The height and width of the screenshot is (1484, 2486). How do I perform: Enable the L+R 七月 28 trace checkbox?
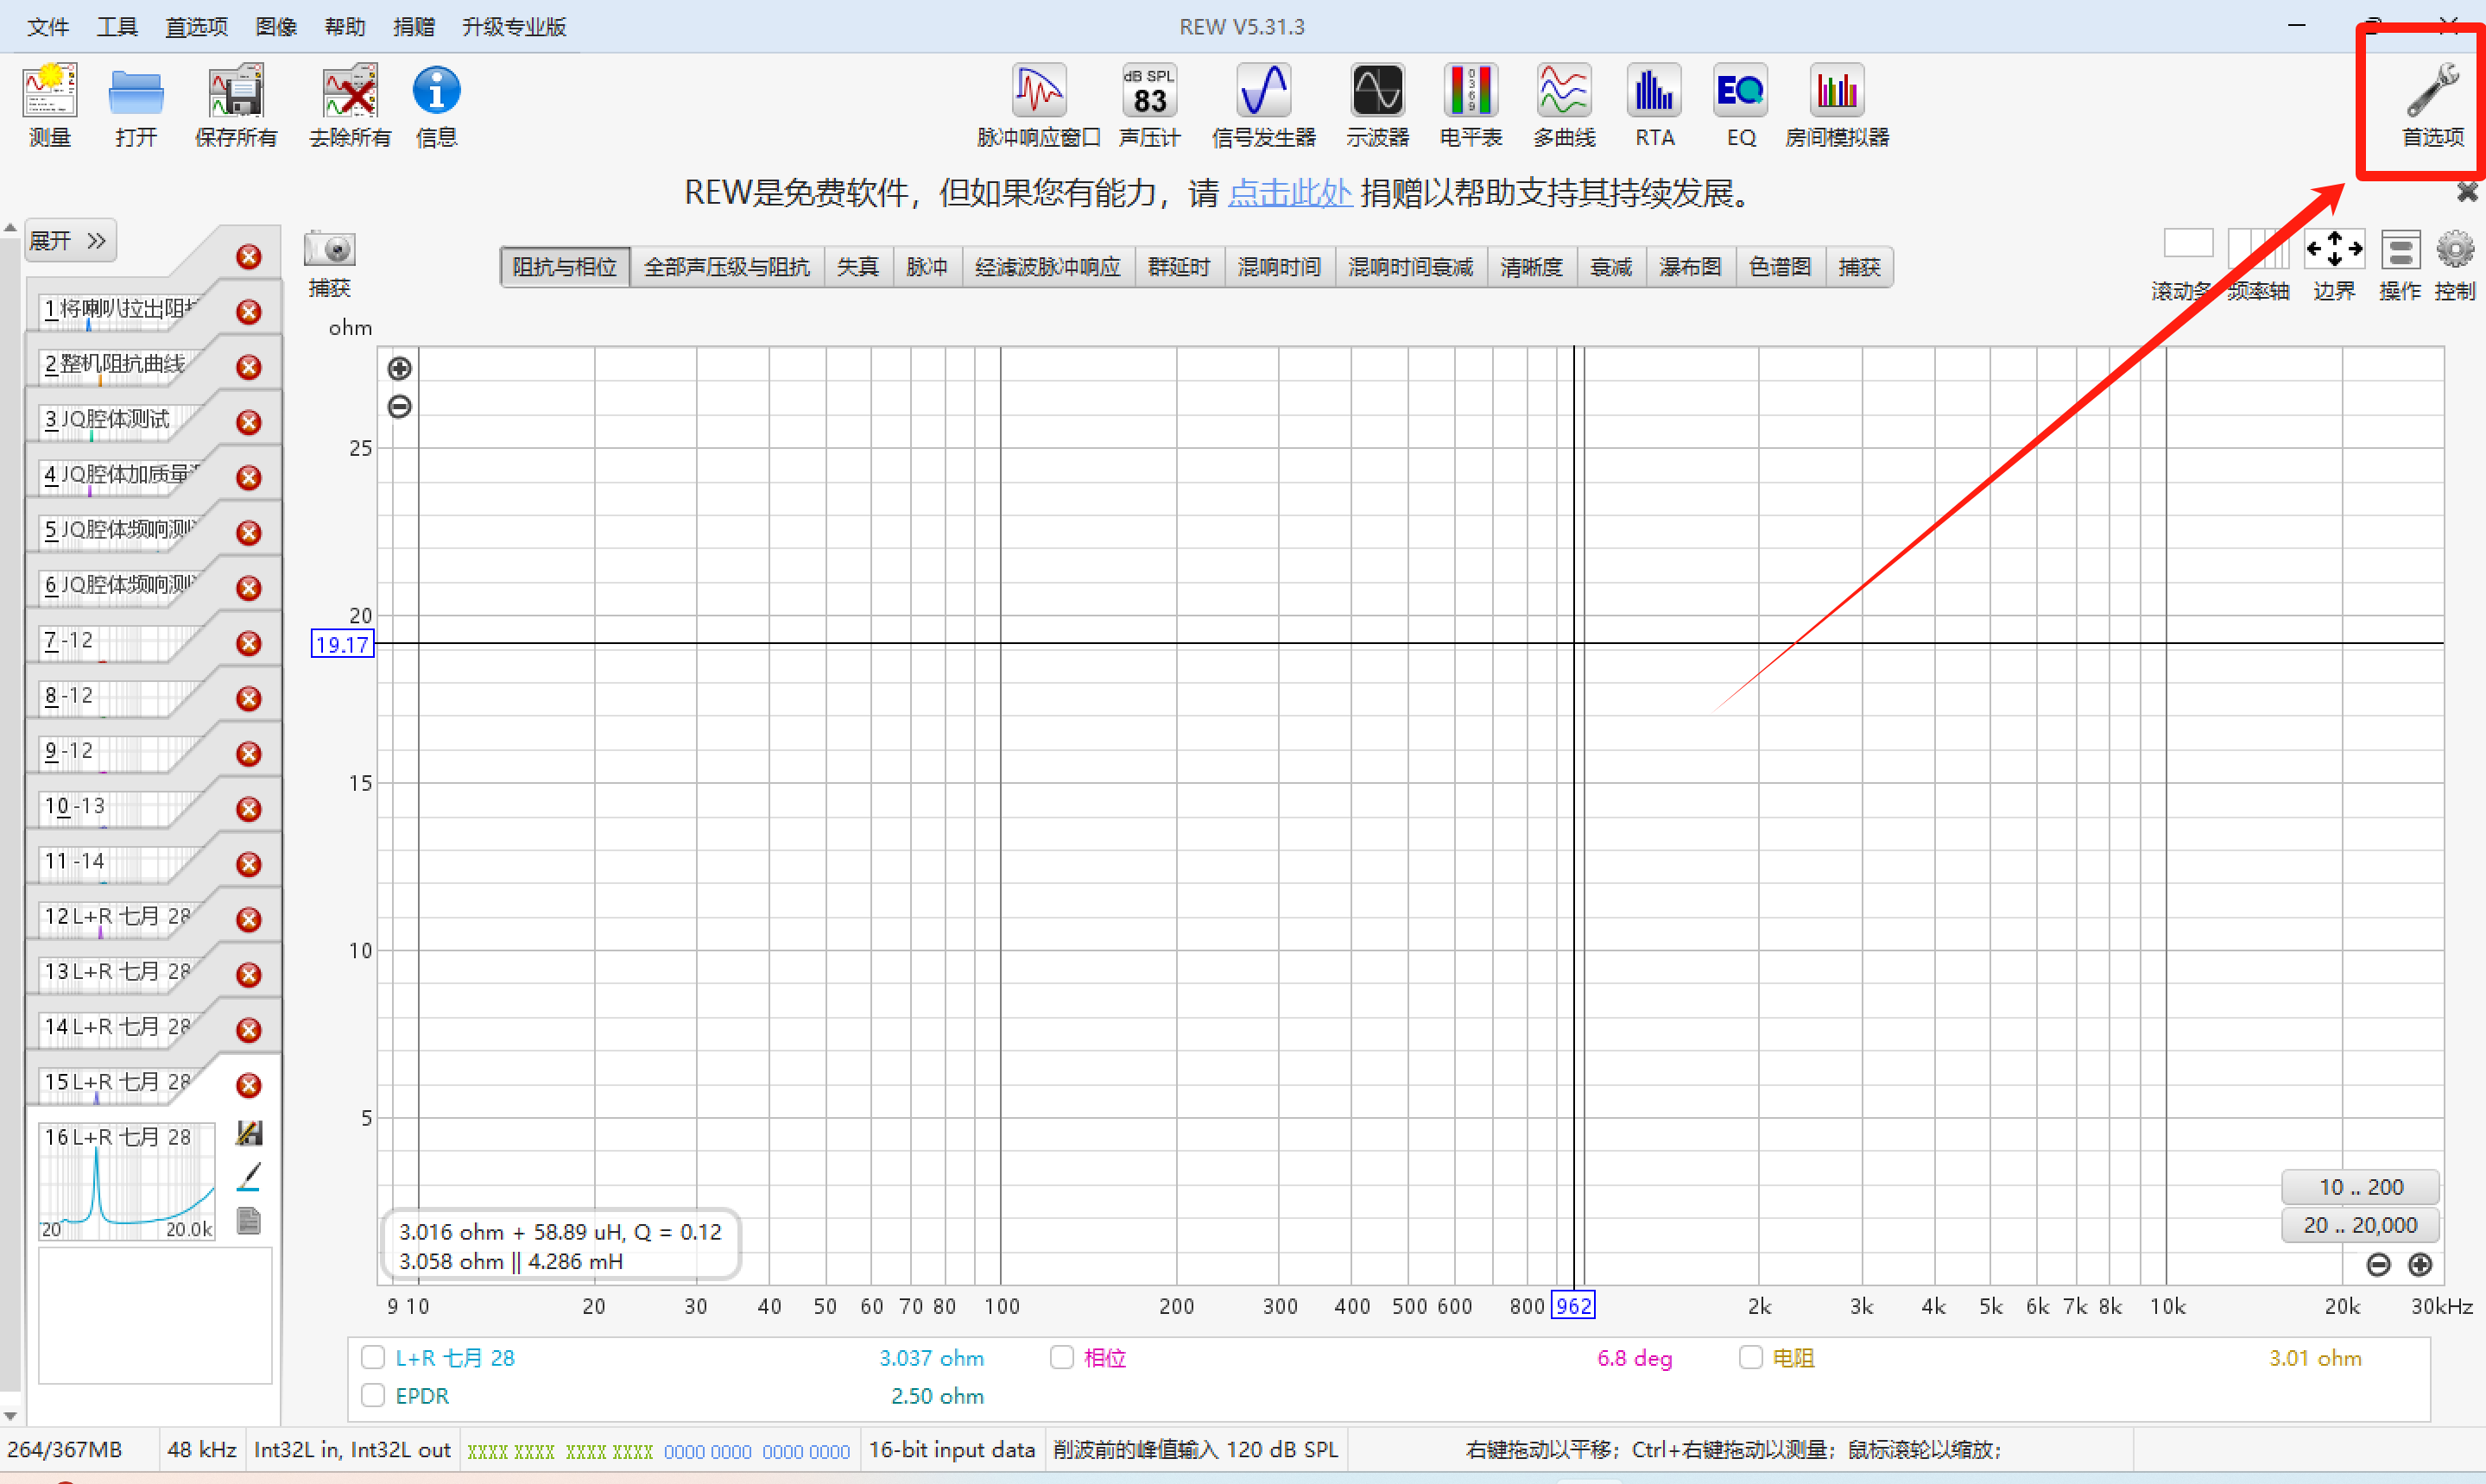tap(373, 1357)
